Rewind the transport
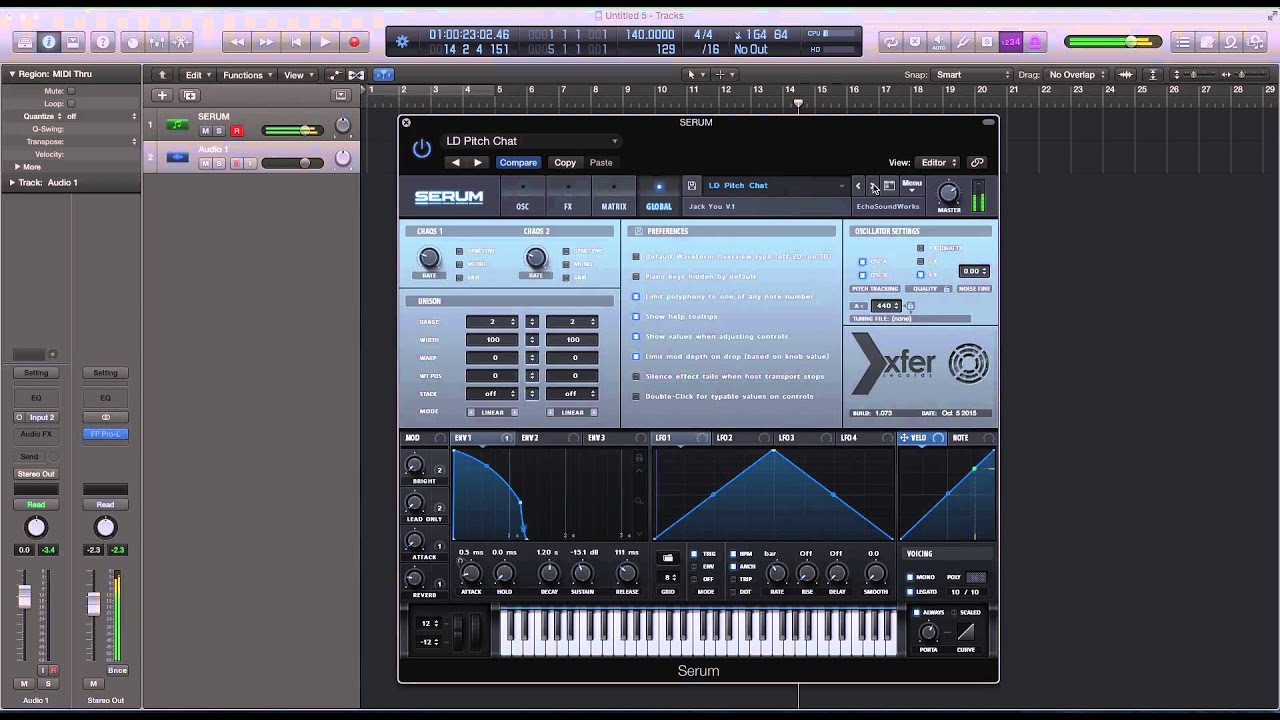The image size is (1280, 720). click(237, 42)
